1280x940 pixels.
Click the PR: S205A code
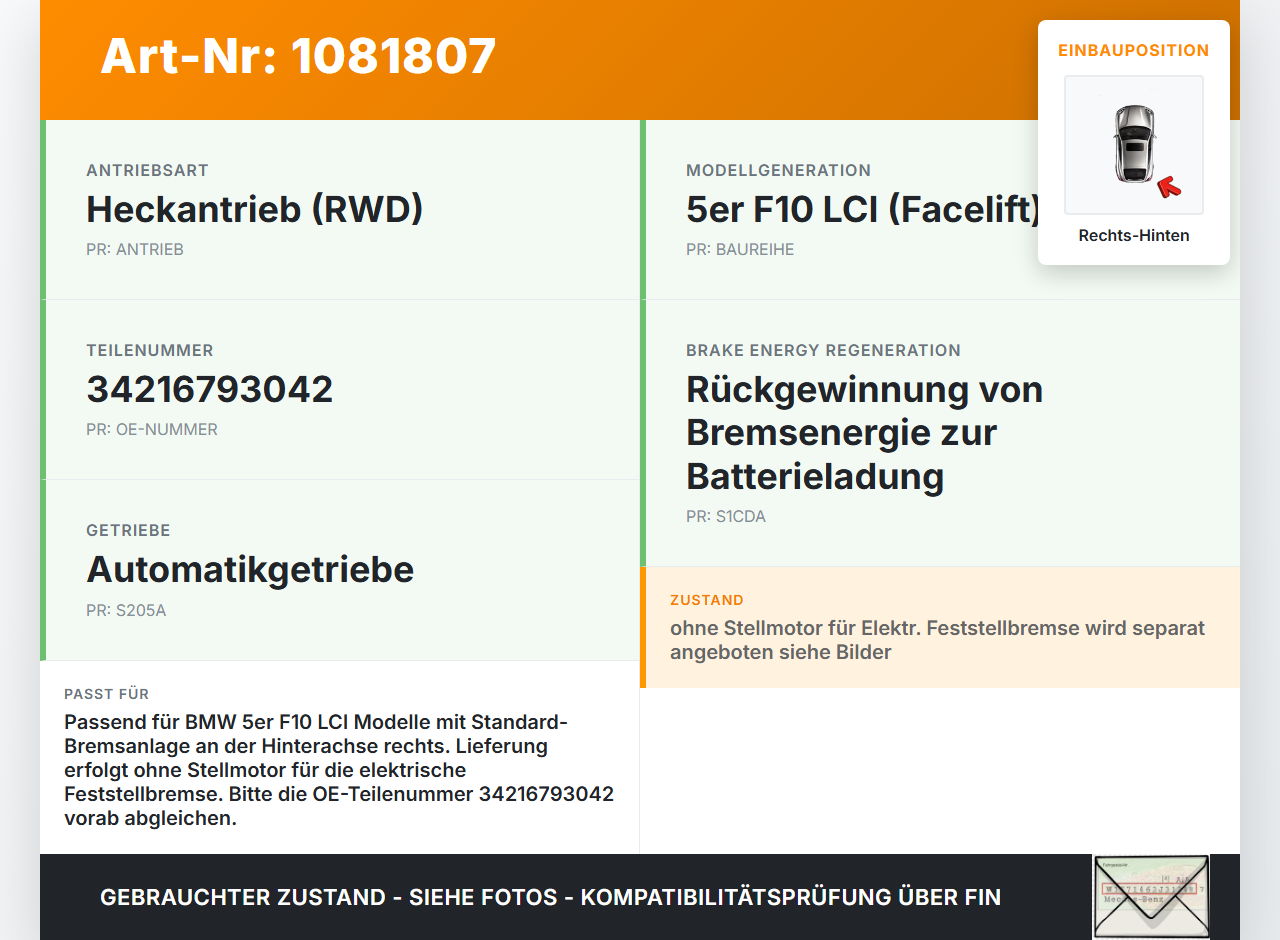[126, 610]
